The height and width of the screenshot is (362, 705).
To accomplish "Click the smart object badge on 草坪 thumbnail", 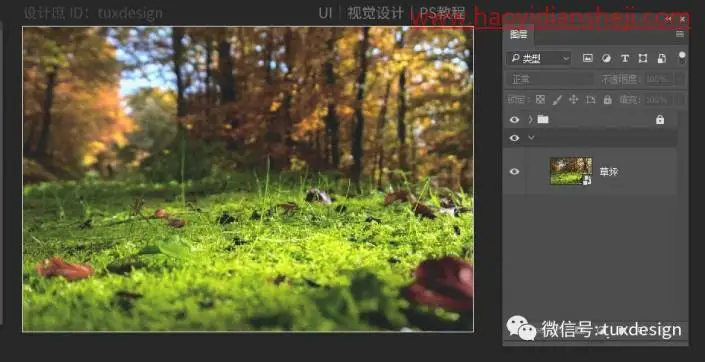I will (588, 180).
